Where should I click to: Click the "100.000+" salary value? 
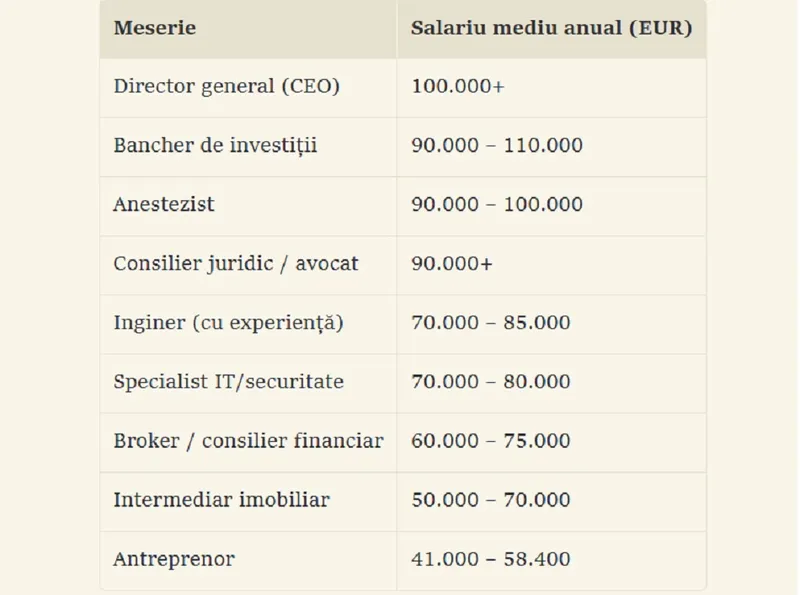(x=458, y=87)
